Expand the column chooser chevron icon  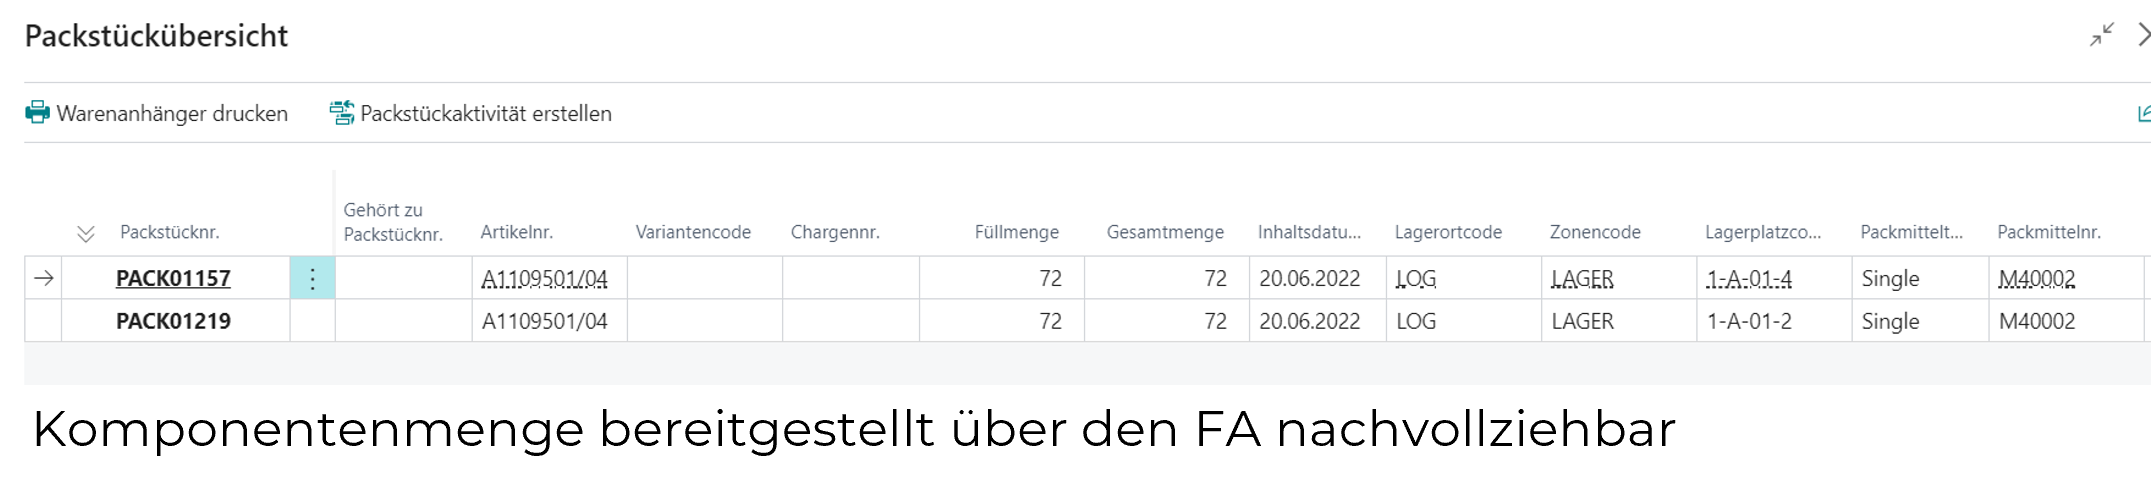86,234
